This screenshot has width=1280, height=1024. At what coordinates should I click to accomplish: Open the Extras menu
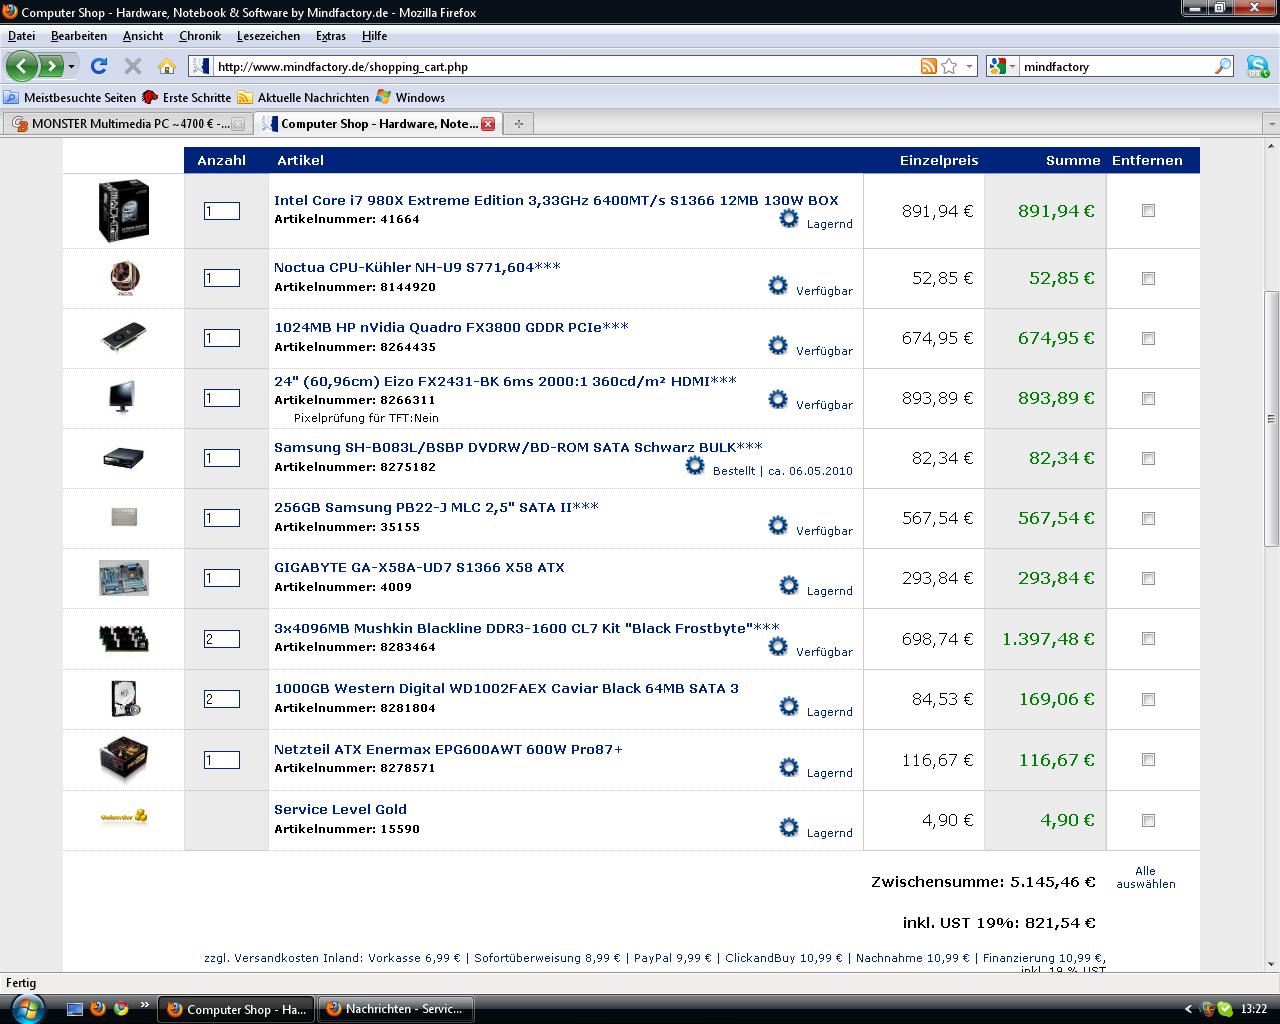[x=331, y=36]
